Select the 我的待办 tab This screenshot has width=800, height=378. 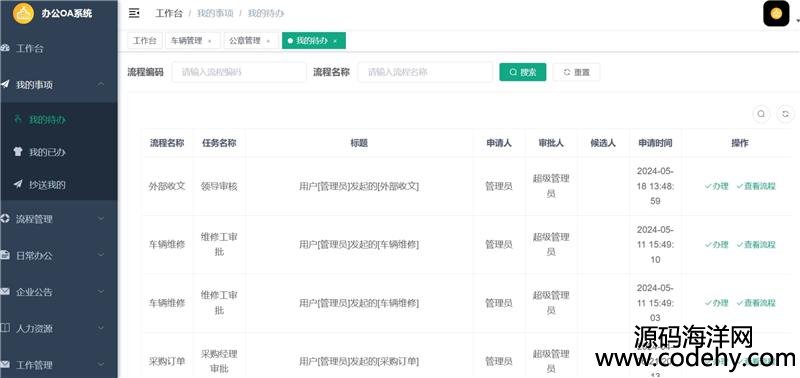tap(314, 41)
